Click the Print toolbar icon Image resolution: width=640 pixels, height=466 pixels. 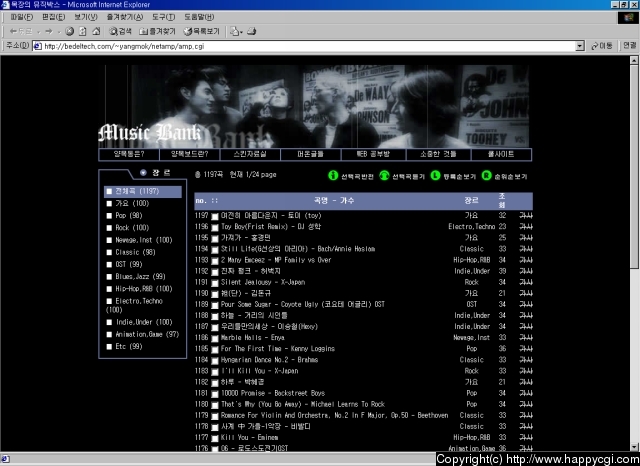click(252, 31)
